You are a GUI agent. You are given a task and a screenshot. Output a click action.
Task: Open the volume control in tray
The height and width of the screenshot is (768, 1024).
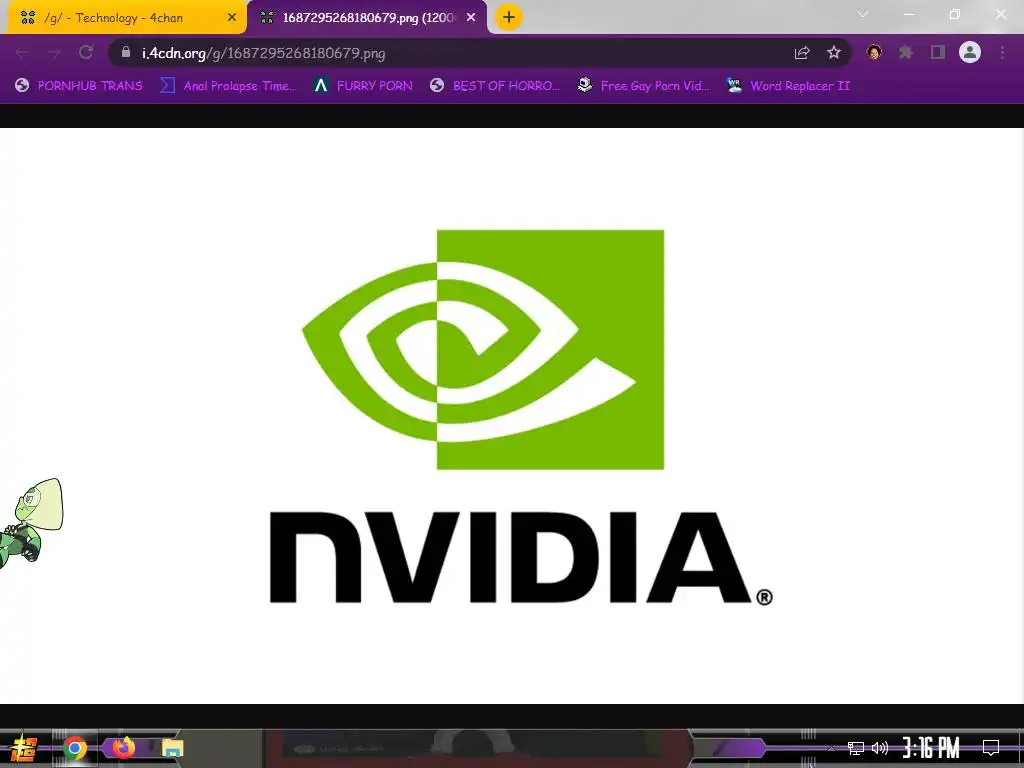pyautogui.click(x=880, y=748)
